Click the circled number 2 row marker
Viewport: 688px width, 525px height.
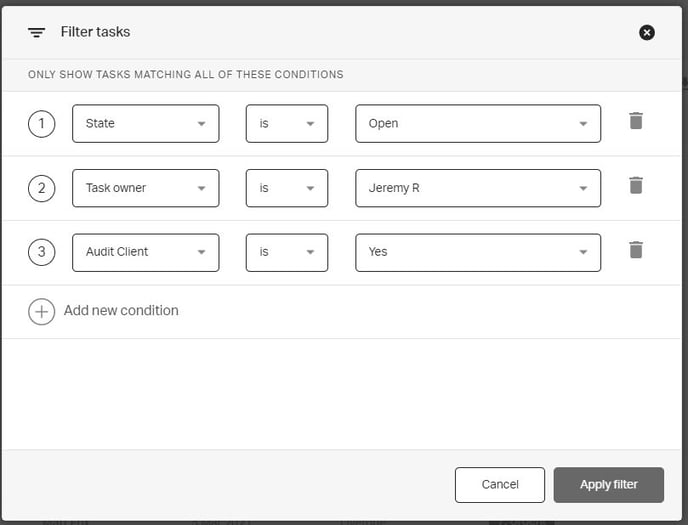point(41,188)
